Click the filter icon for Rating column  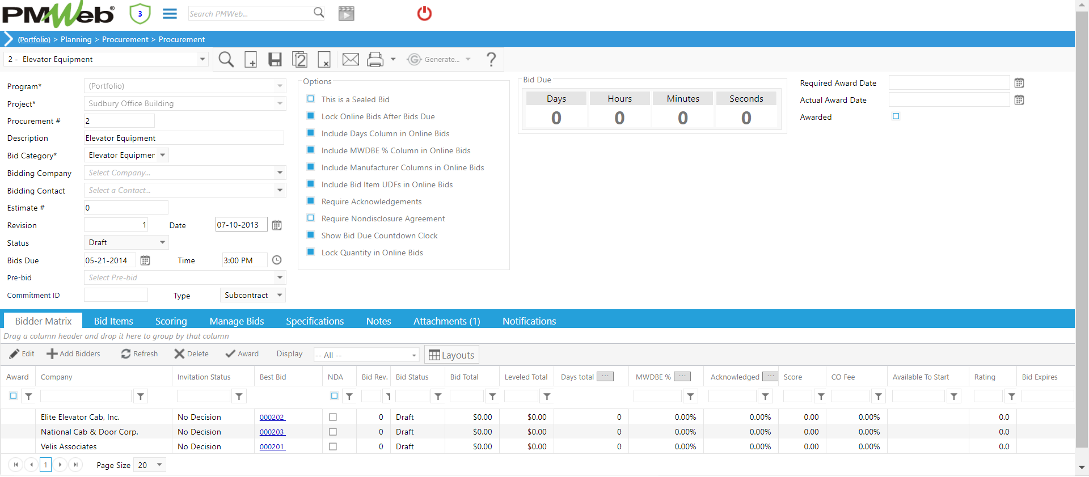(x=1012, y=396)
